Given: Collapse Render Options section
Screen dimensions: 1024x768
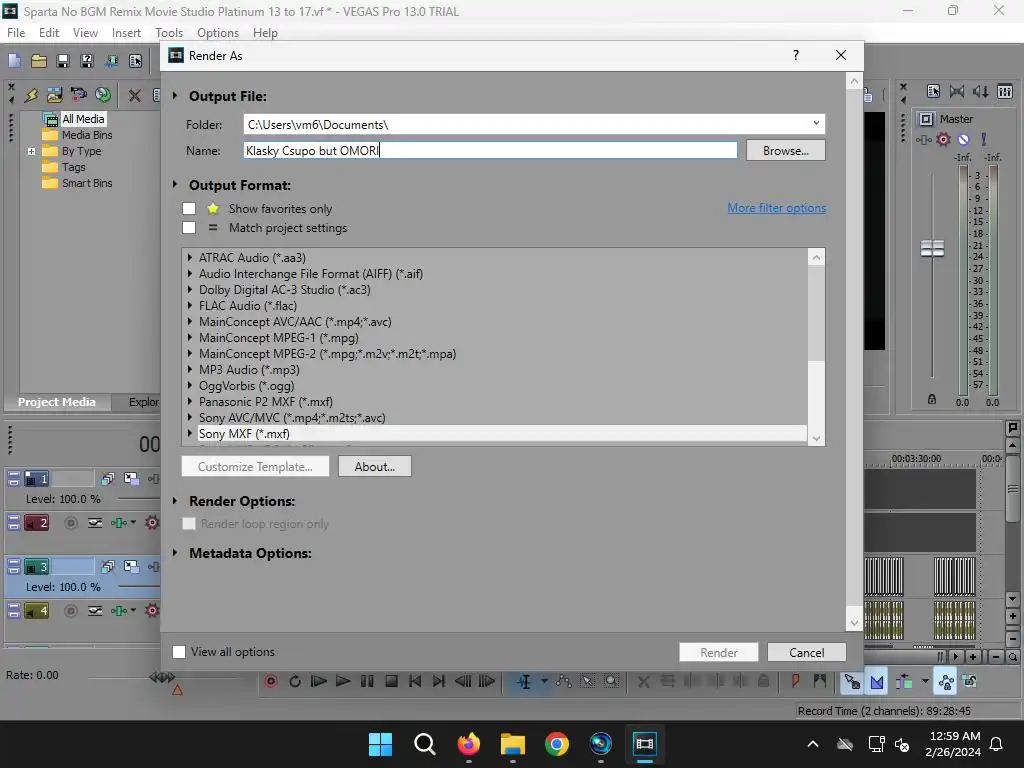Looking at the screenshot, I should click(175, 501).
